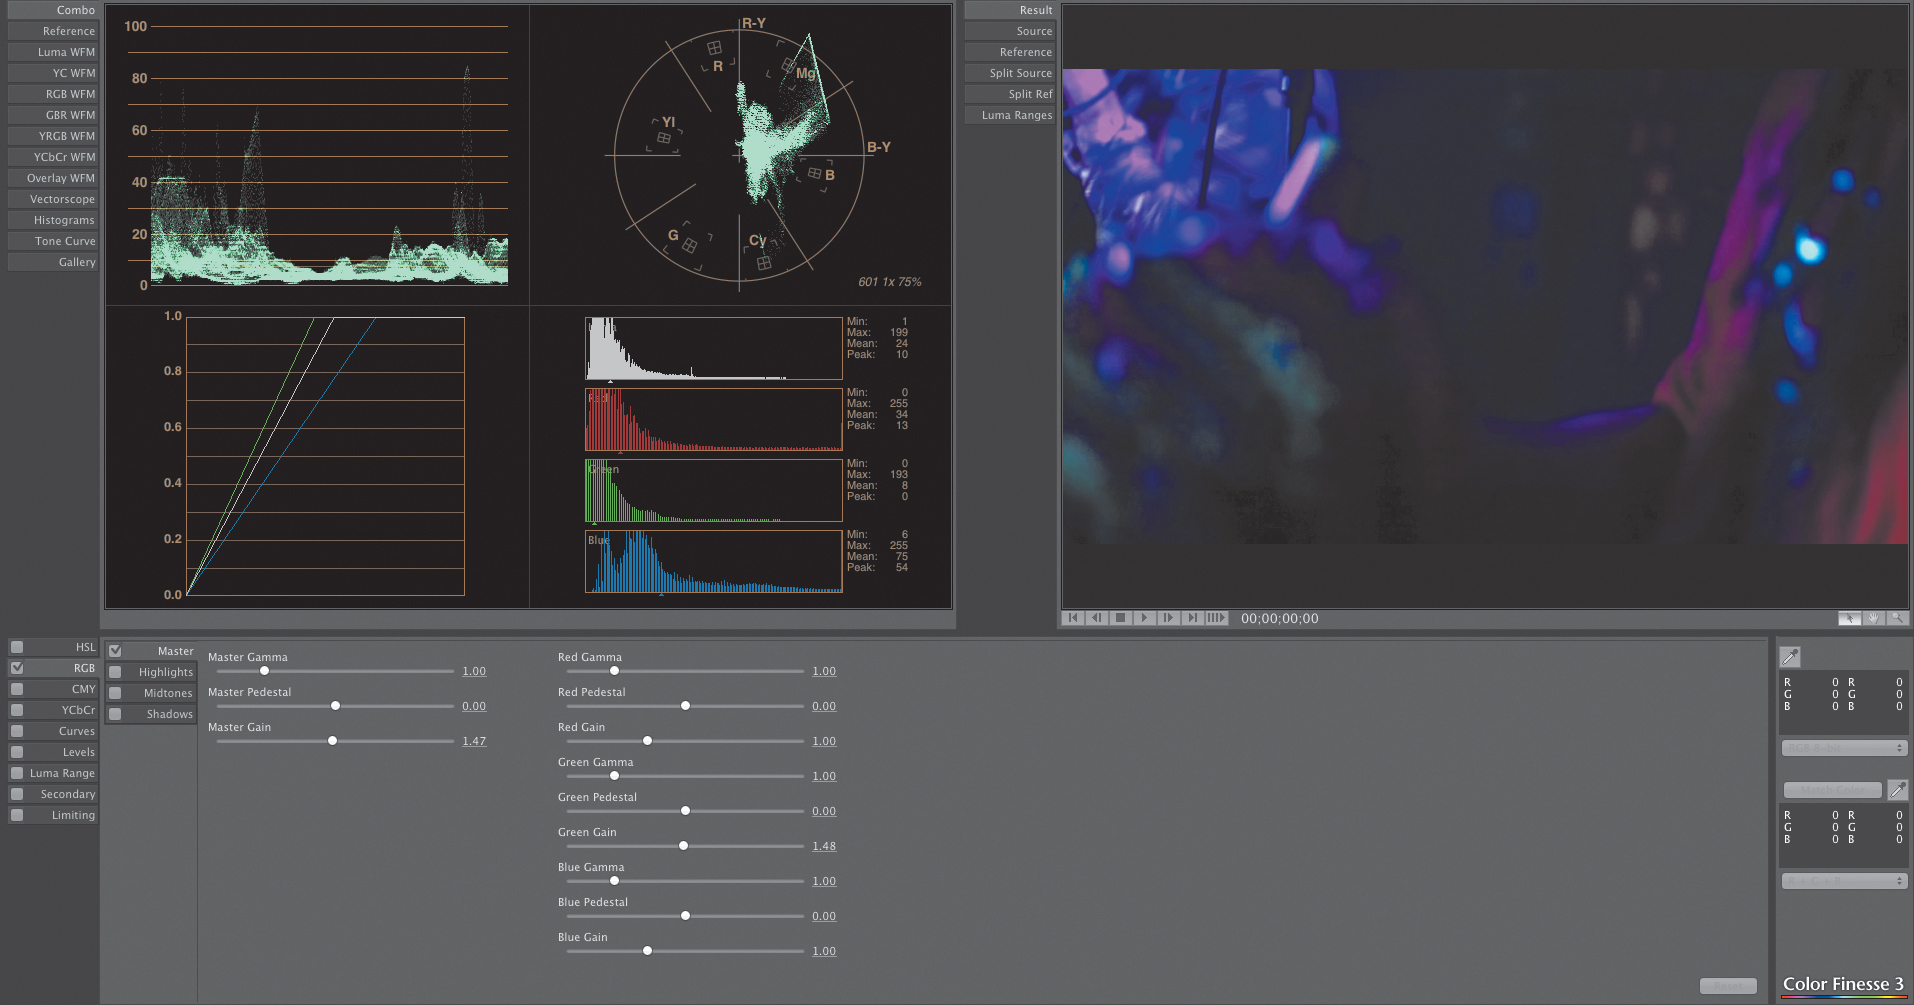Enable the Levels checkbox
This screenshot has height=1005, width=1914.
pyautogui.click(x=17, y=752)
